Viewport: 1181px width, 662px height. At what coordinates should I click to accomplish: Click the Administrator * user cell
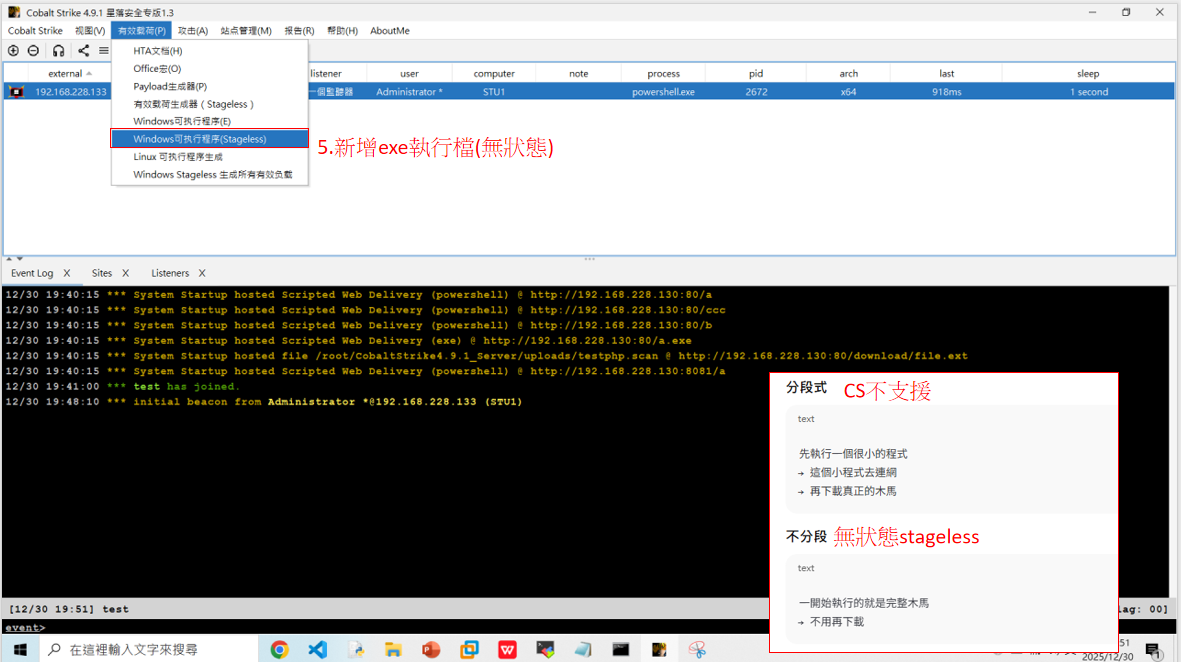409,92
